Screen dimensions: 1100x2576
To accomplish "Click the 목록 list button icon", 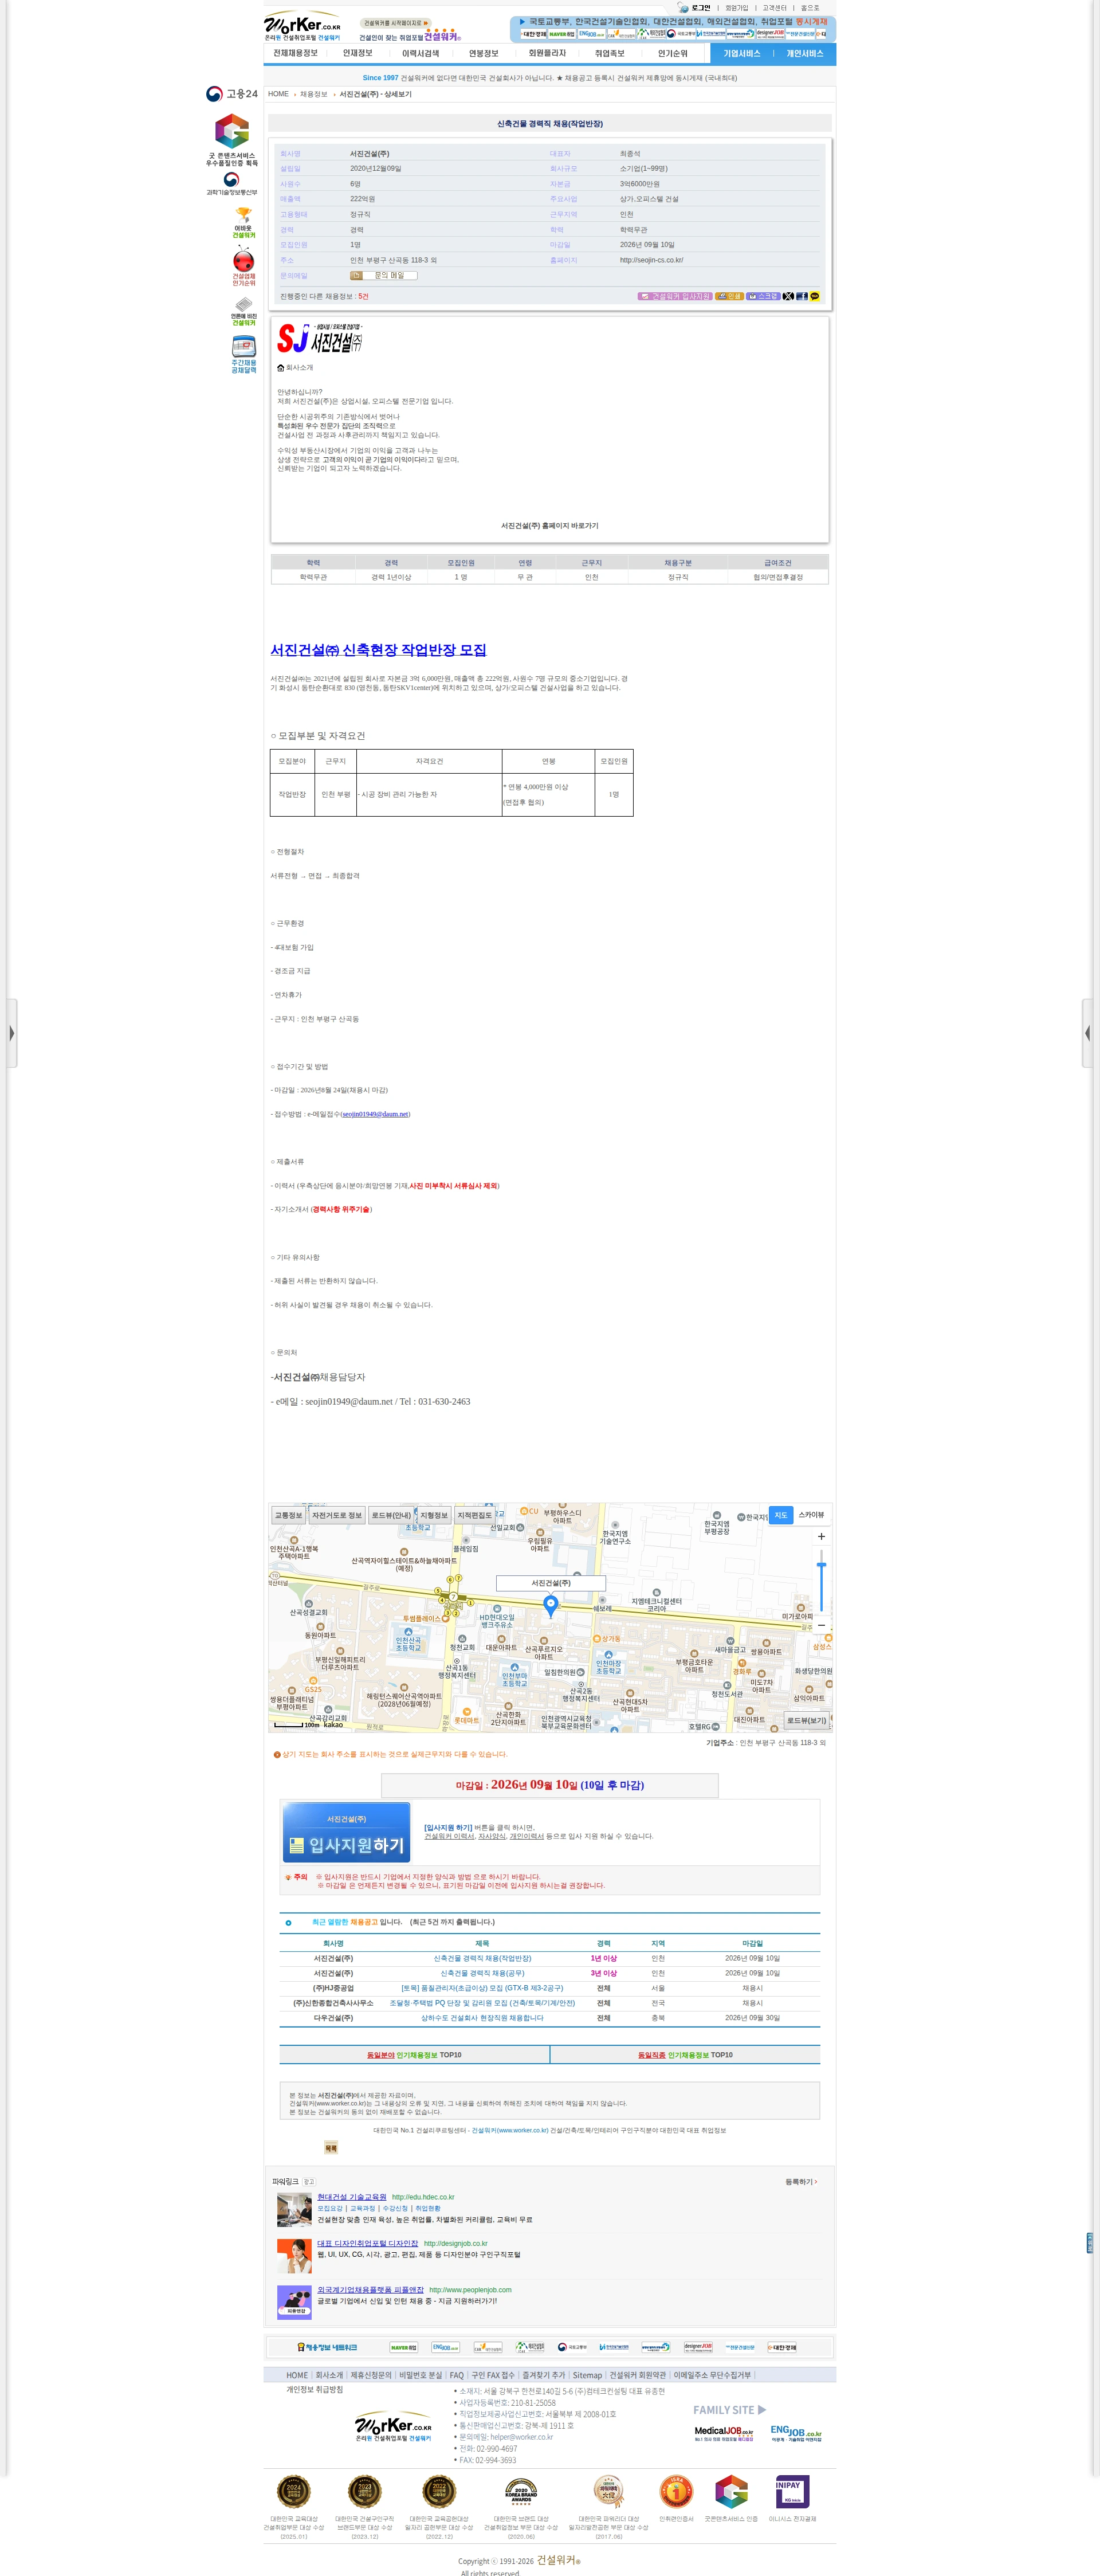I will [331, 2147].
